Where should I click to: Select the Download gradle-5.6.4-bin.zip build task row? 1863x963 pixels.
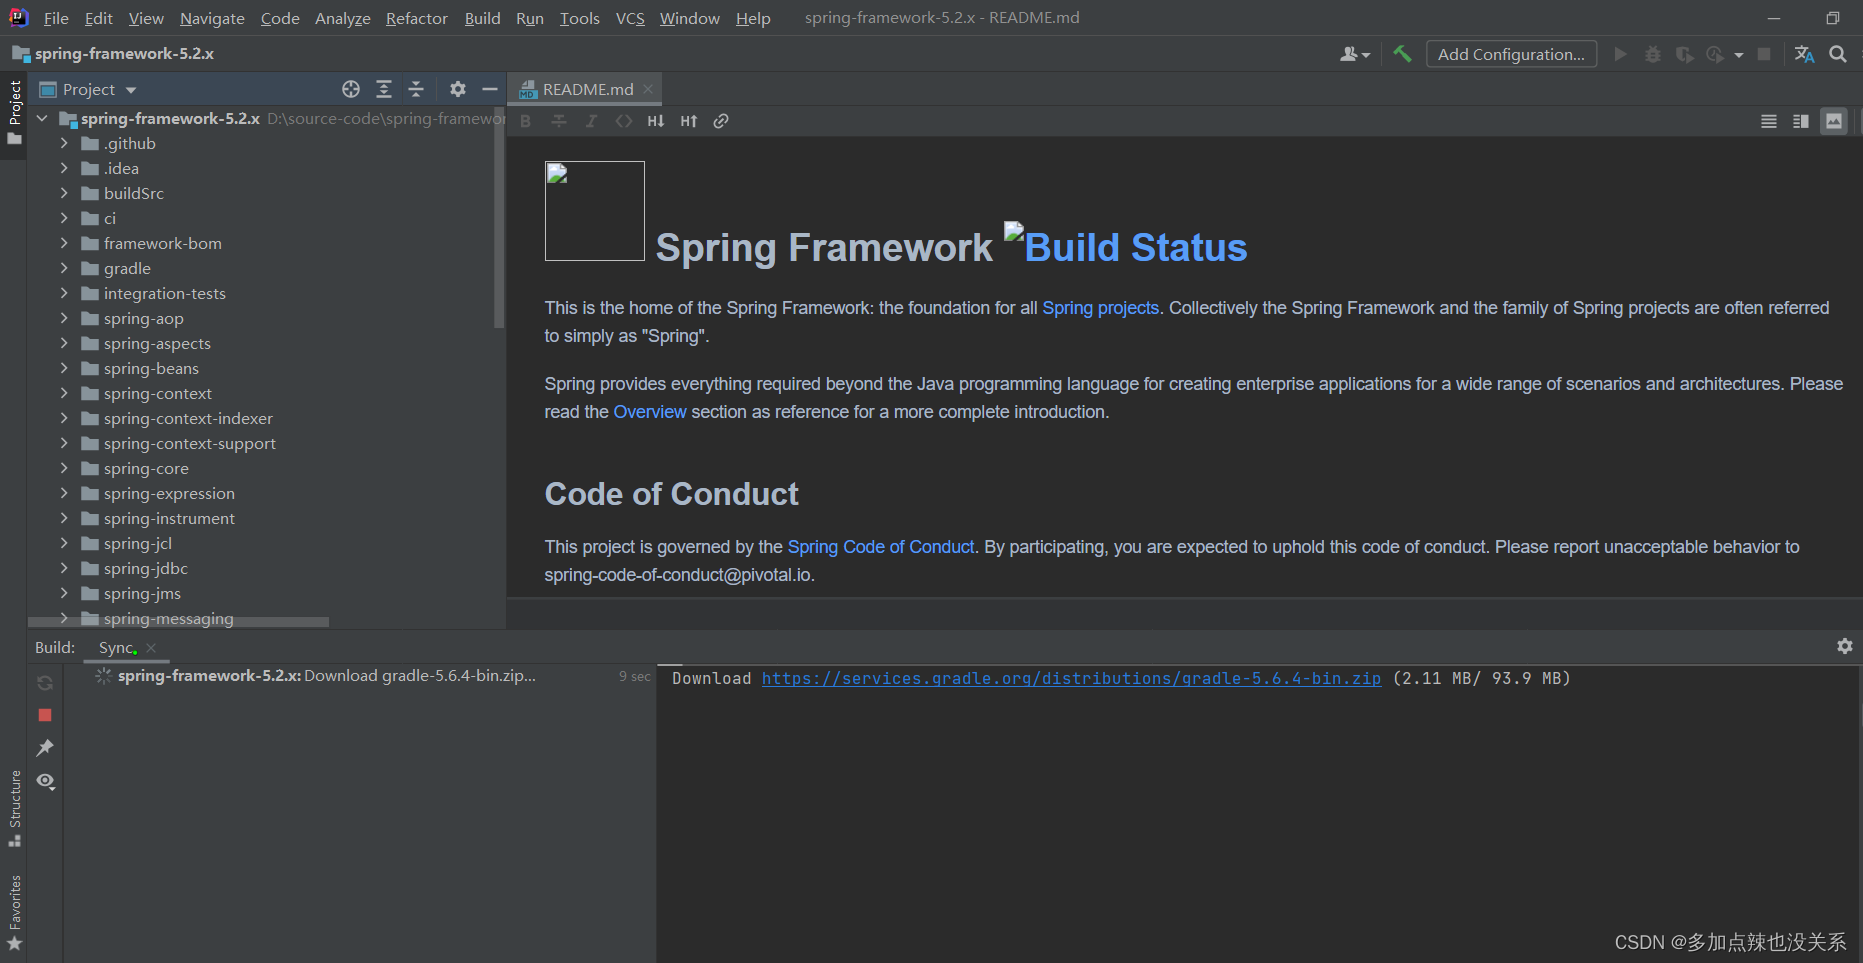tap(360, 676)
